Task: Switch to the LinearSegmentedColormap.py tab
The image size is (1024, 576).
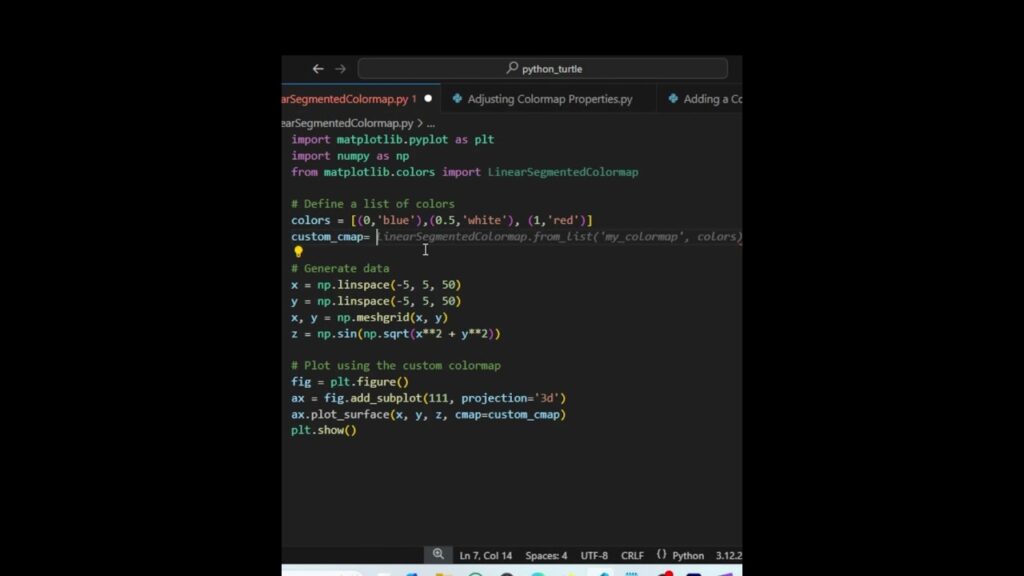Action: click(358, 99)
